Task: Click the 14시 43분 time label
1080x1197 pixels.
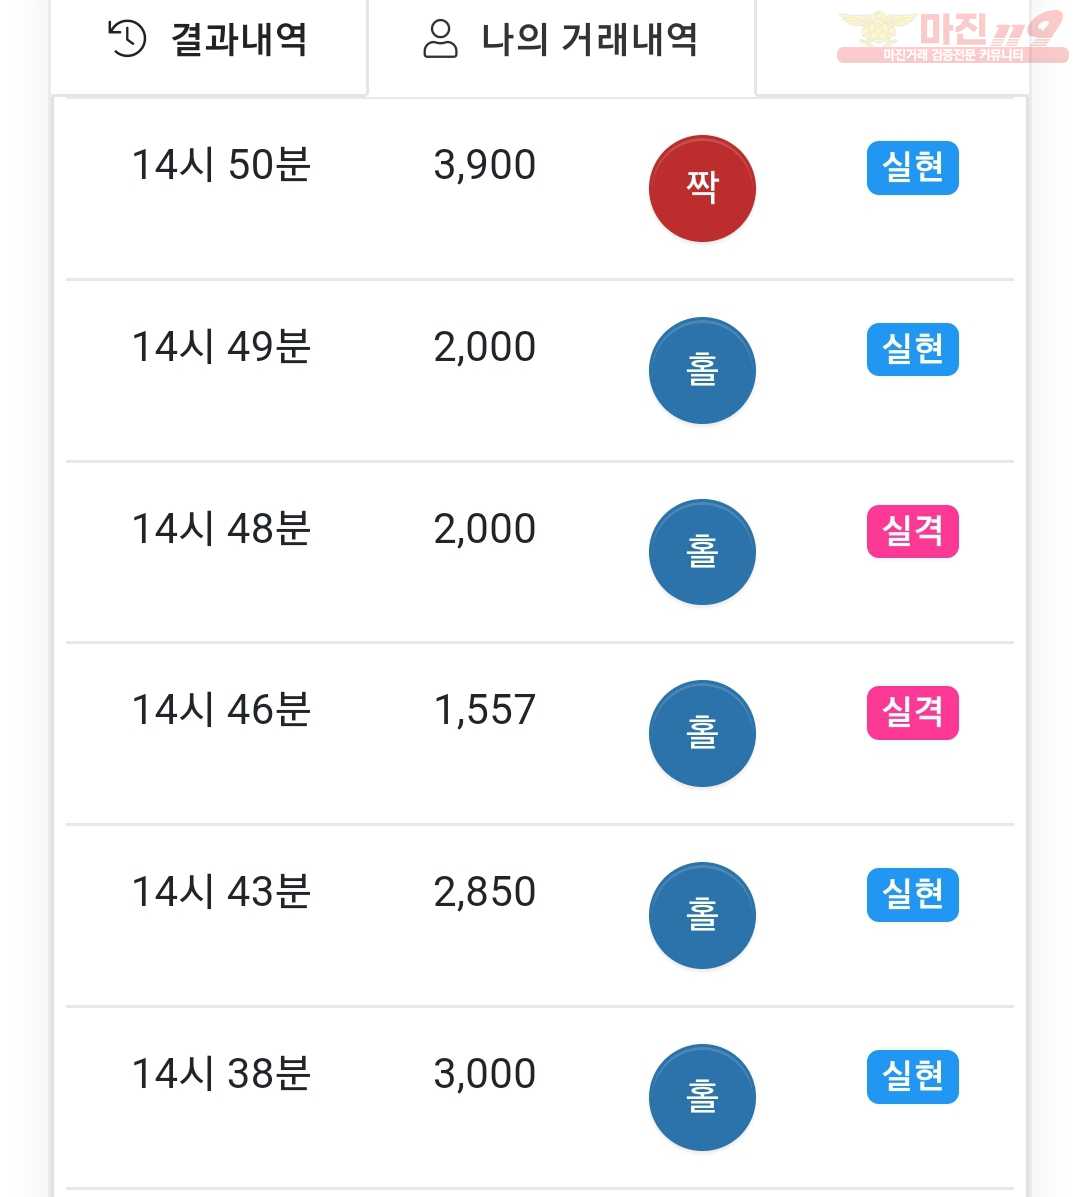Action: click(x=221, y=892)
